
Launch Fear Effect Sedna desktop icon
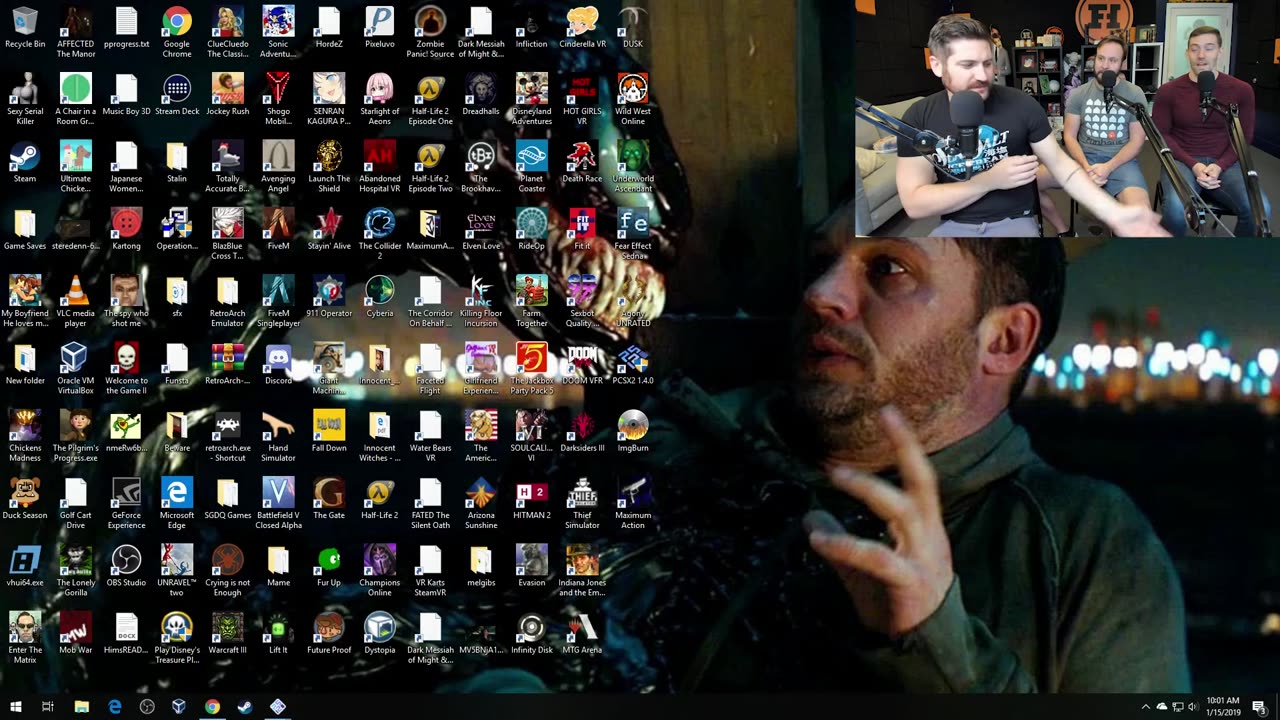pyautogui.click(x=633, y=235)
